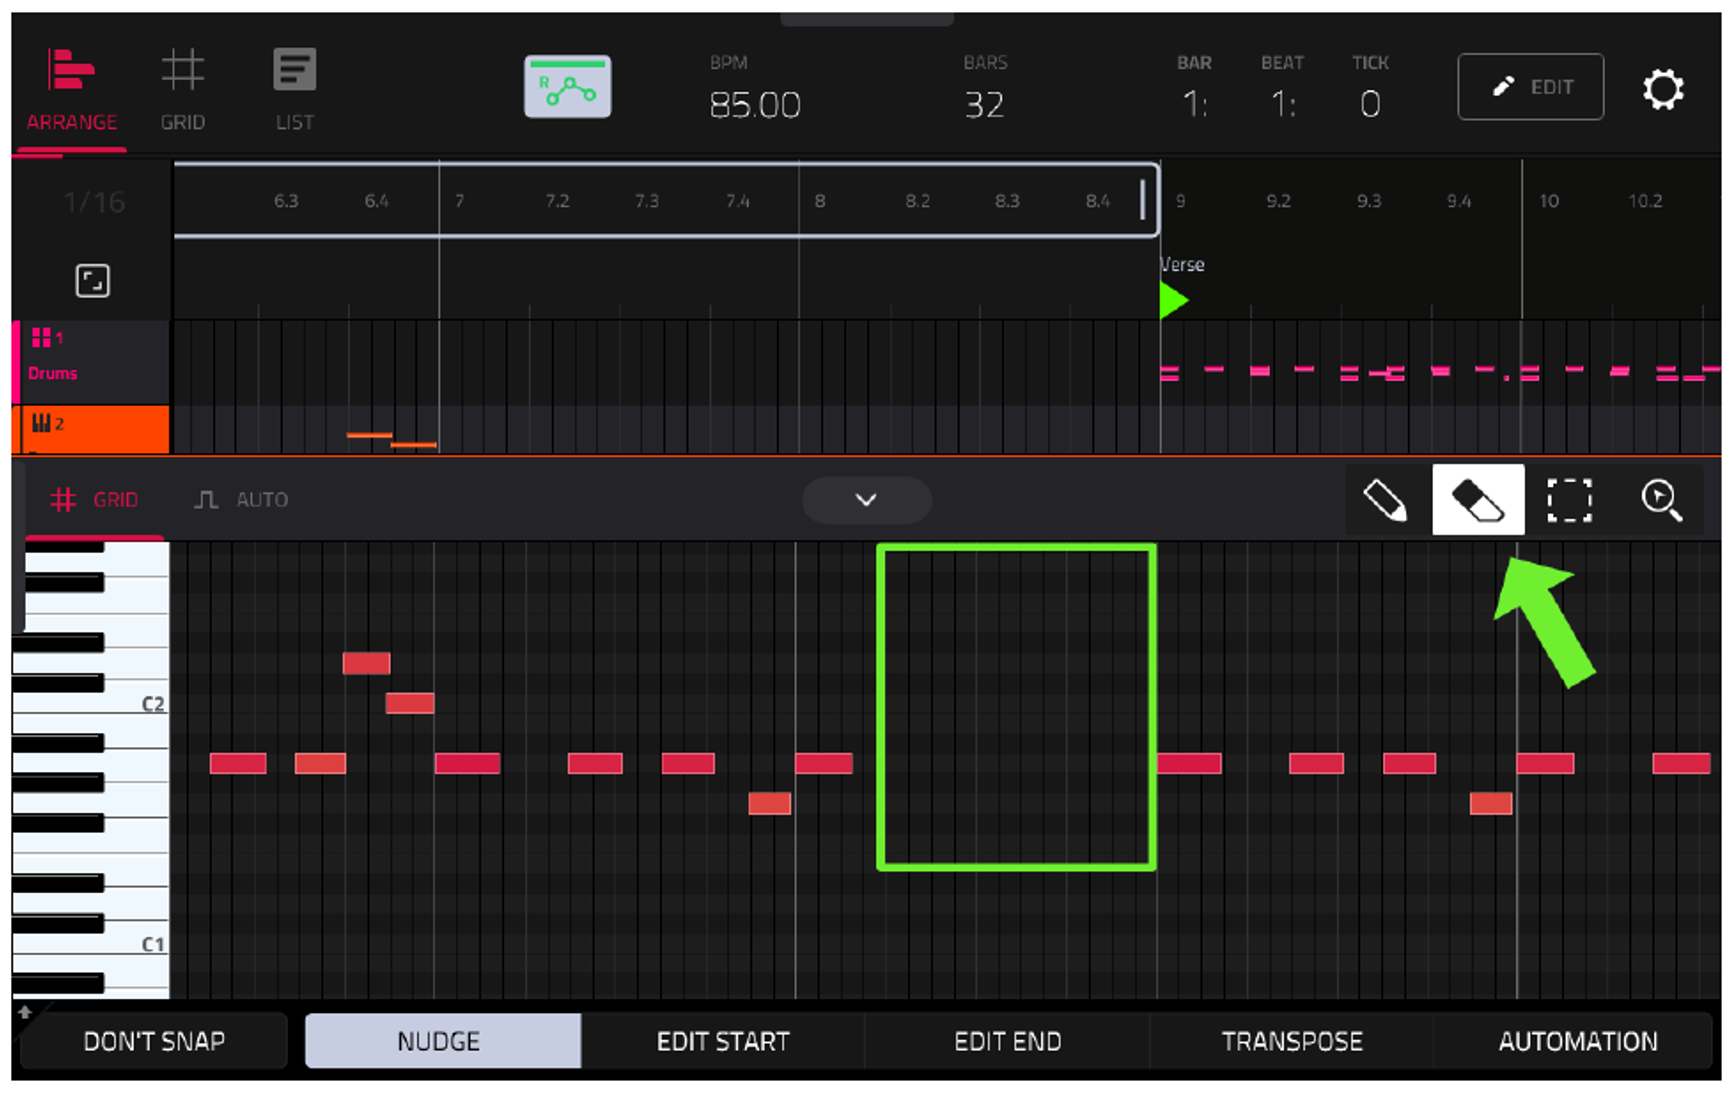The height and width of the screenshot is (1095, 1733).
Task: Select the Drums track 1 header
Action: (91, 361)
